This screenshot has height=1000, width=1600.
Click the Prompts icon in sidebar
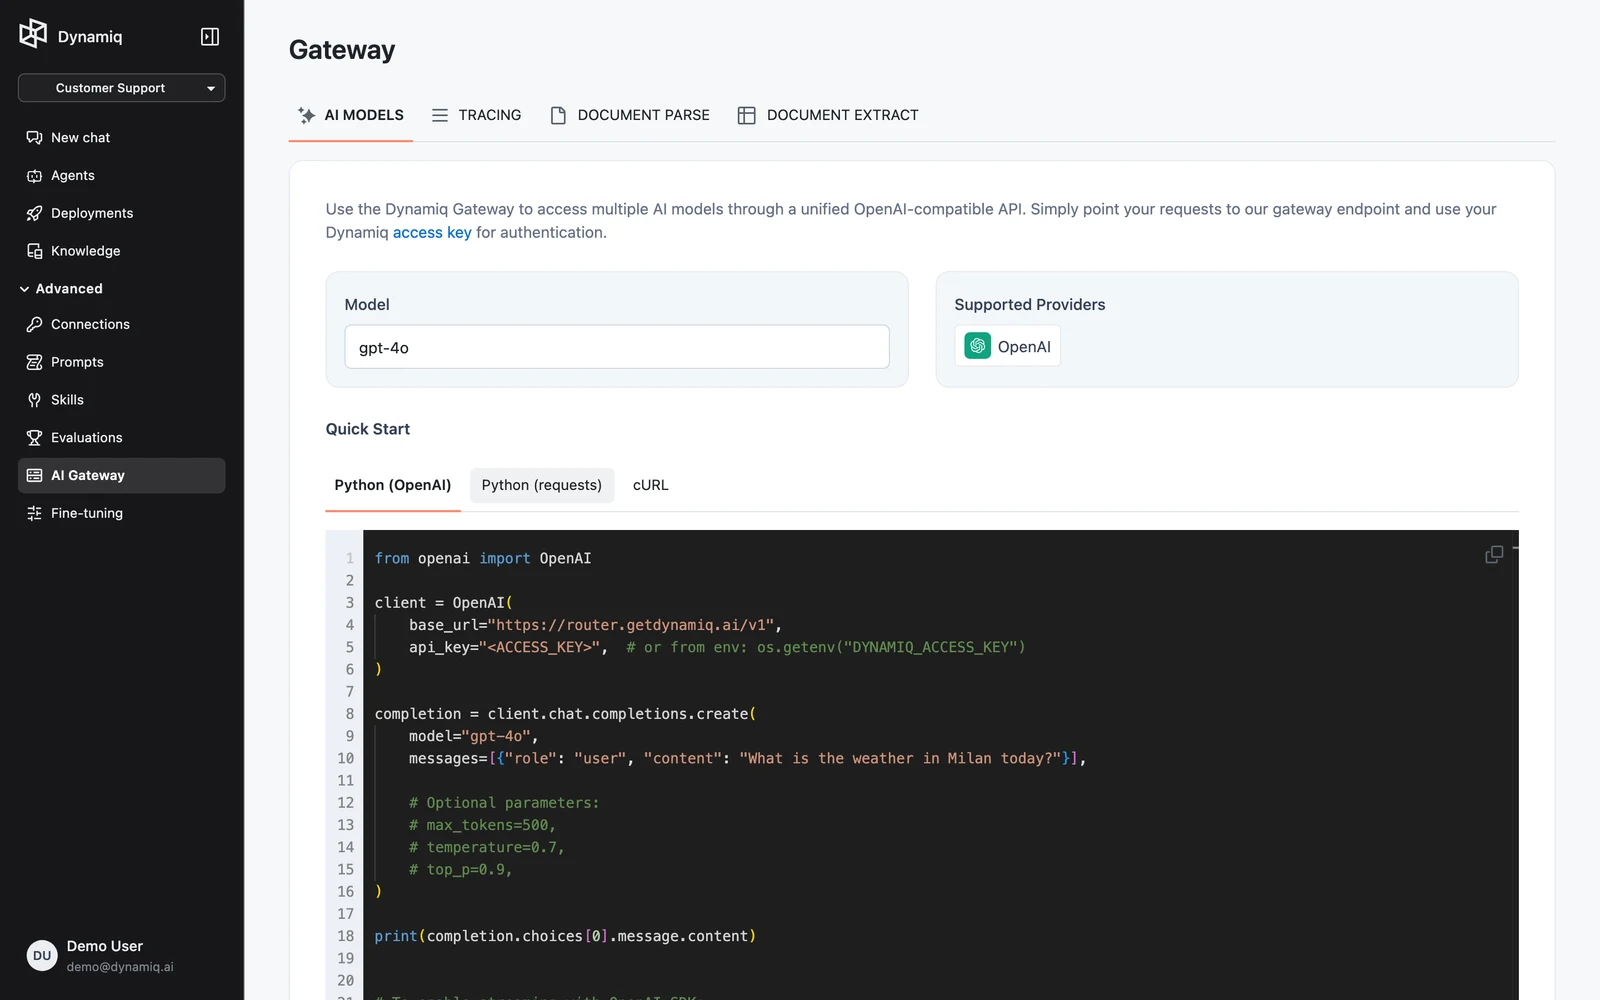(34, 362)
